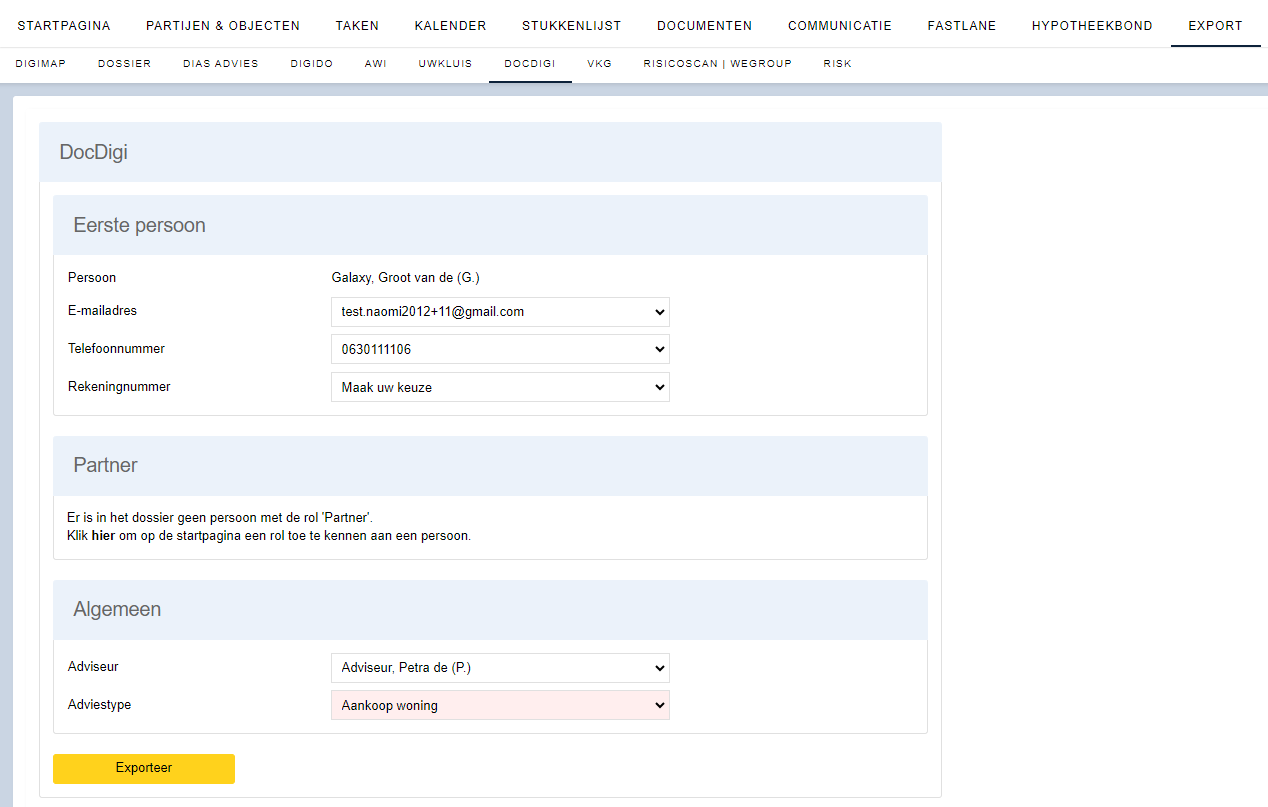
Task: Go to Partijen & Objecten tab
Action: 223,26
